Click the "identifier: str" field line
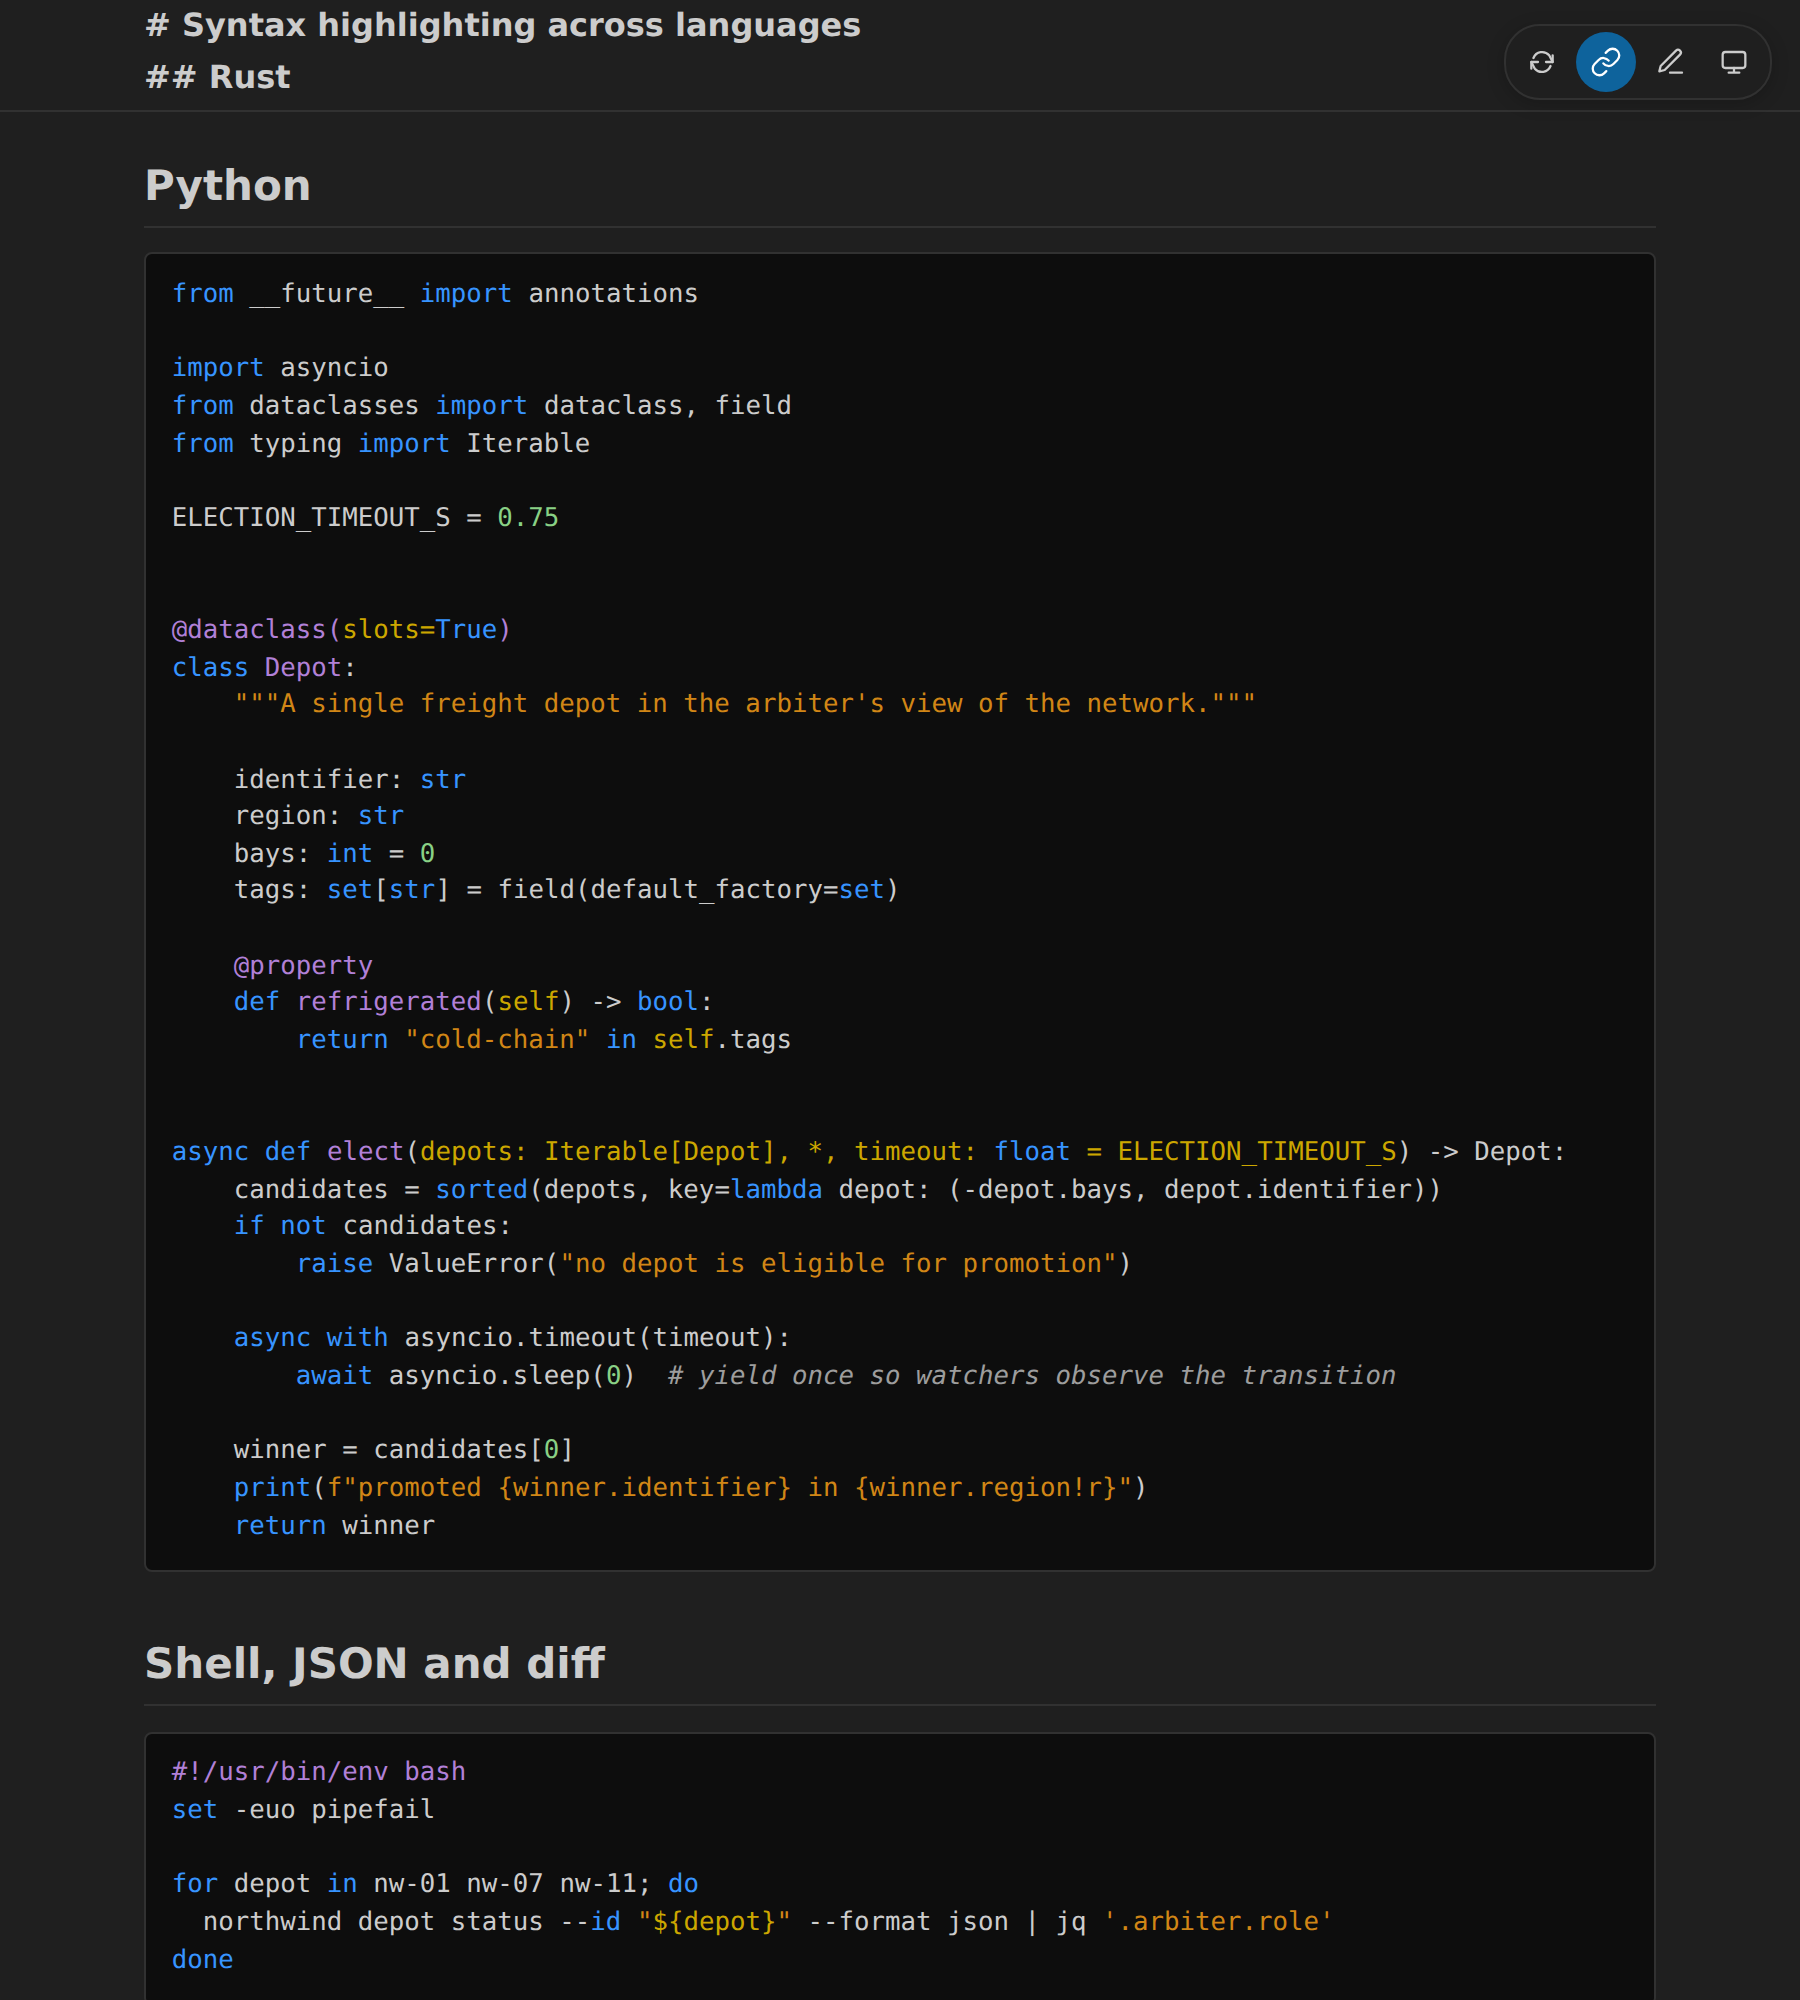The image size is (1800, 2000). pos(350,780)
